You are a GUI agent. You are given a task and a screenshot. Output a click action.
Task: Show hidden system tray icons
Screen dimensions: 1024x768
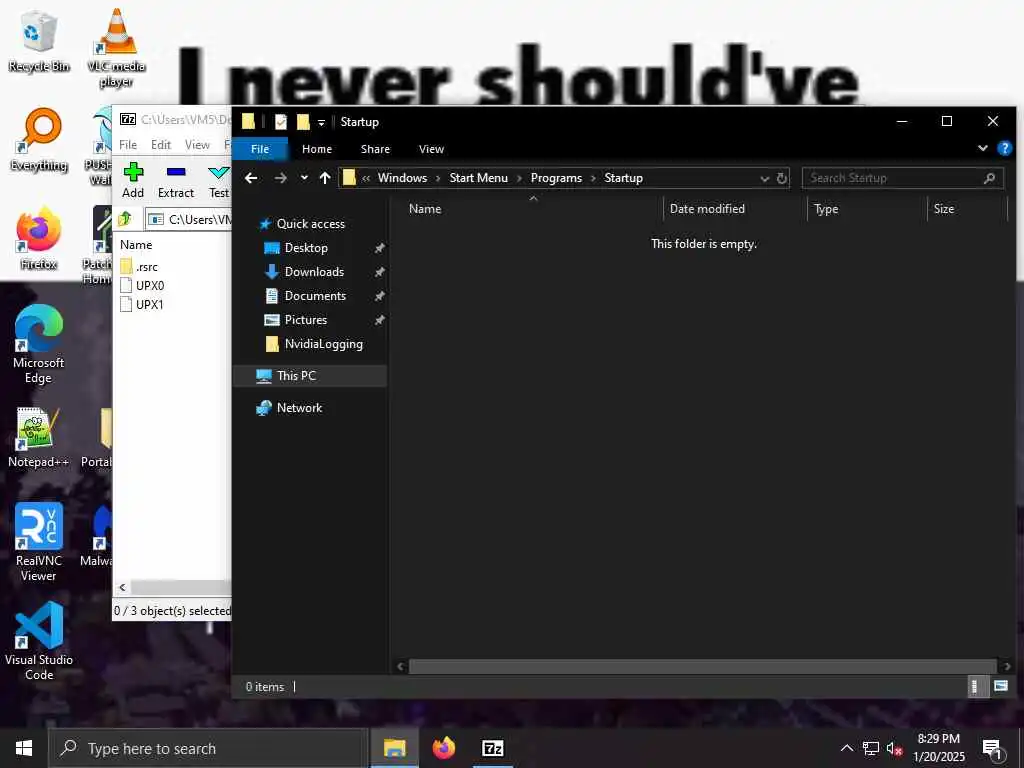(x=846, y=748)
